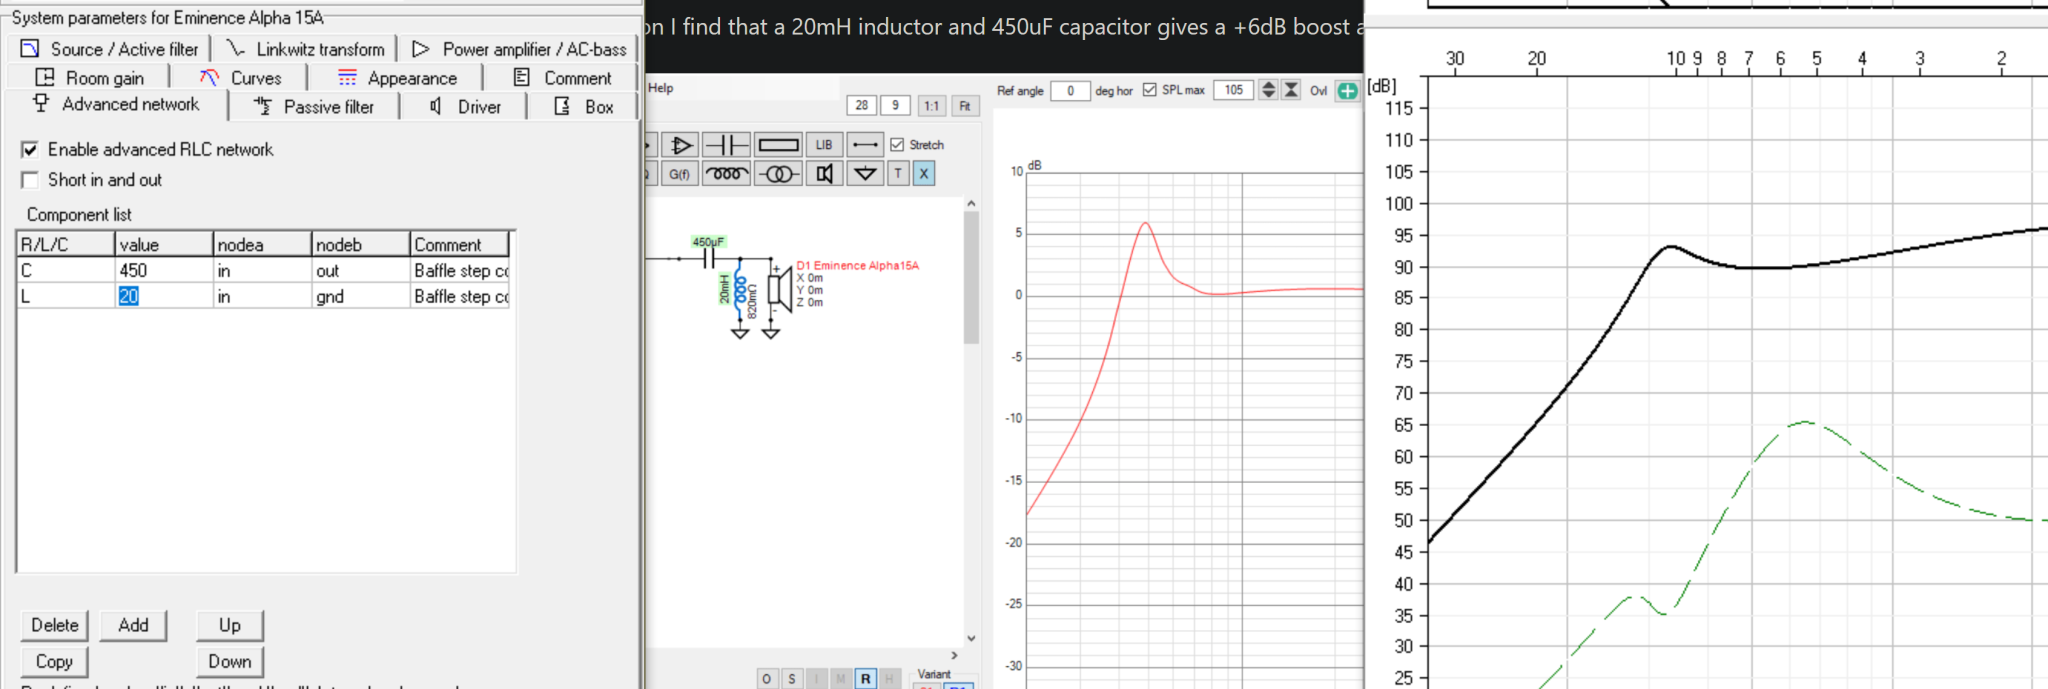
Task: Click the SPL max auto-scale hourglass icon
Action: (x=1292, y=90)
